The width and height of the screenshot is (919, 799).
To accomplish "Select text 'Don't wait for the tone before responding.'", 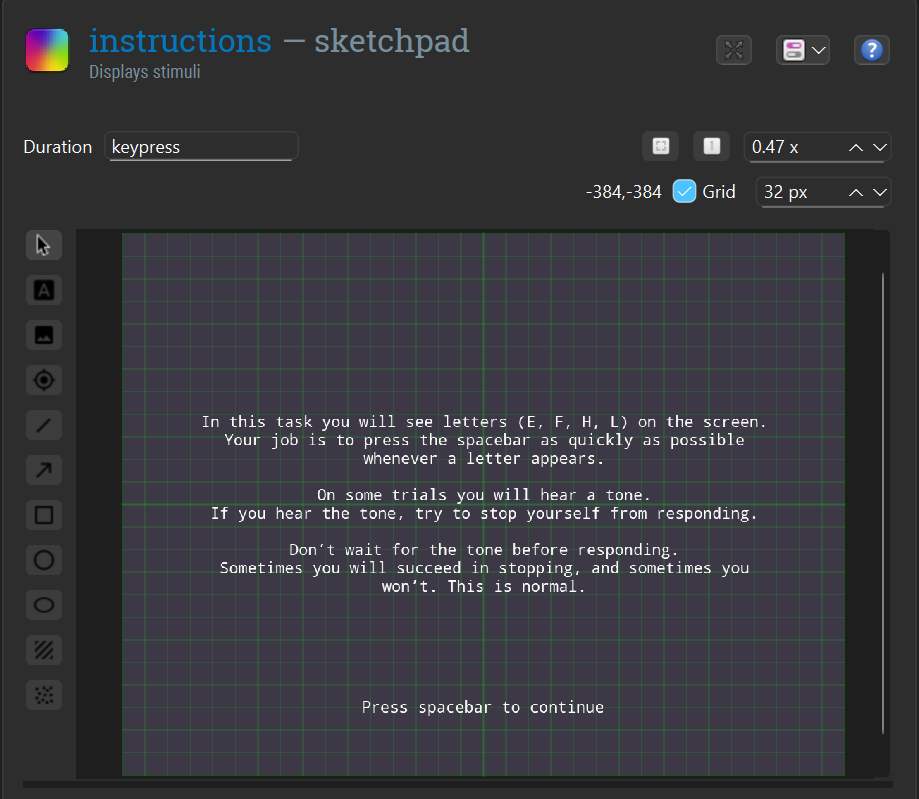I will tap(484, 550).
